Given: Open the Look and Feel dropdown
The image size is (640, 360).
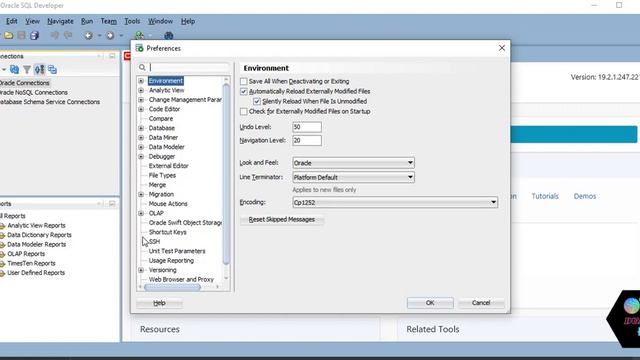Looking at the screenshot, I should point(353,163).
